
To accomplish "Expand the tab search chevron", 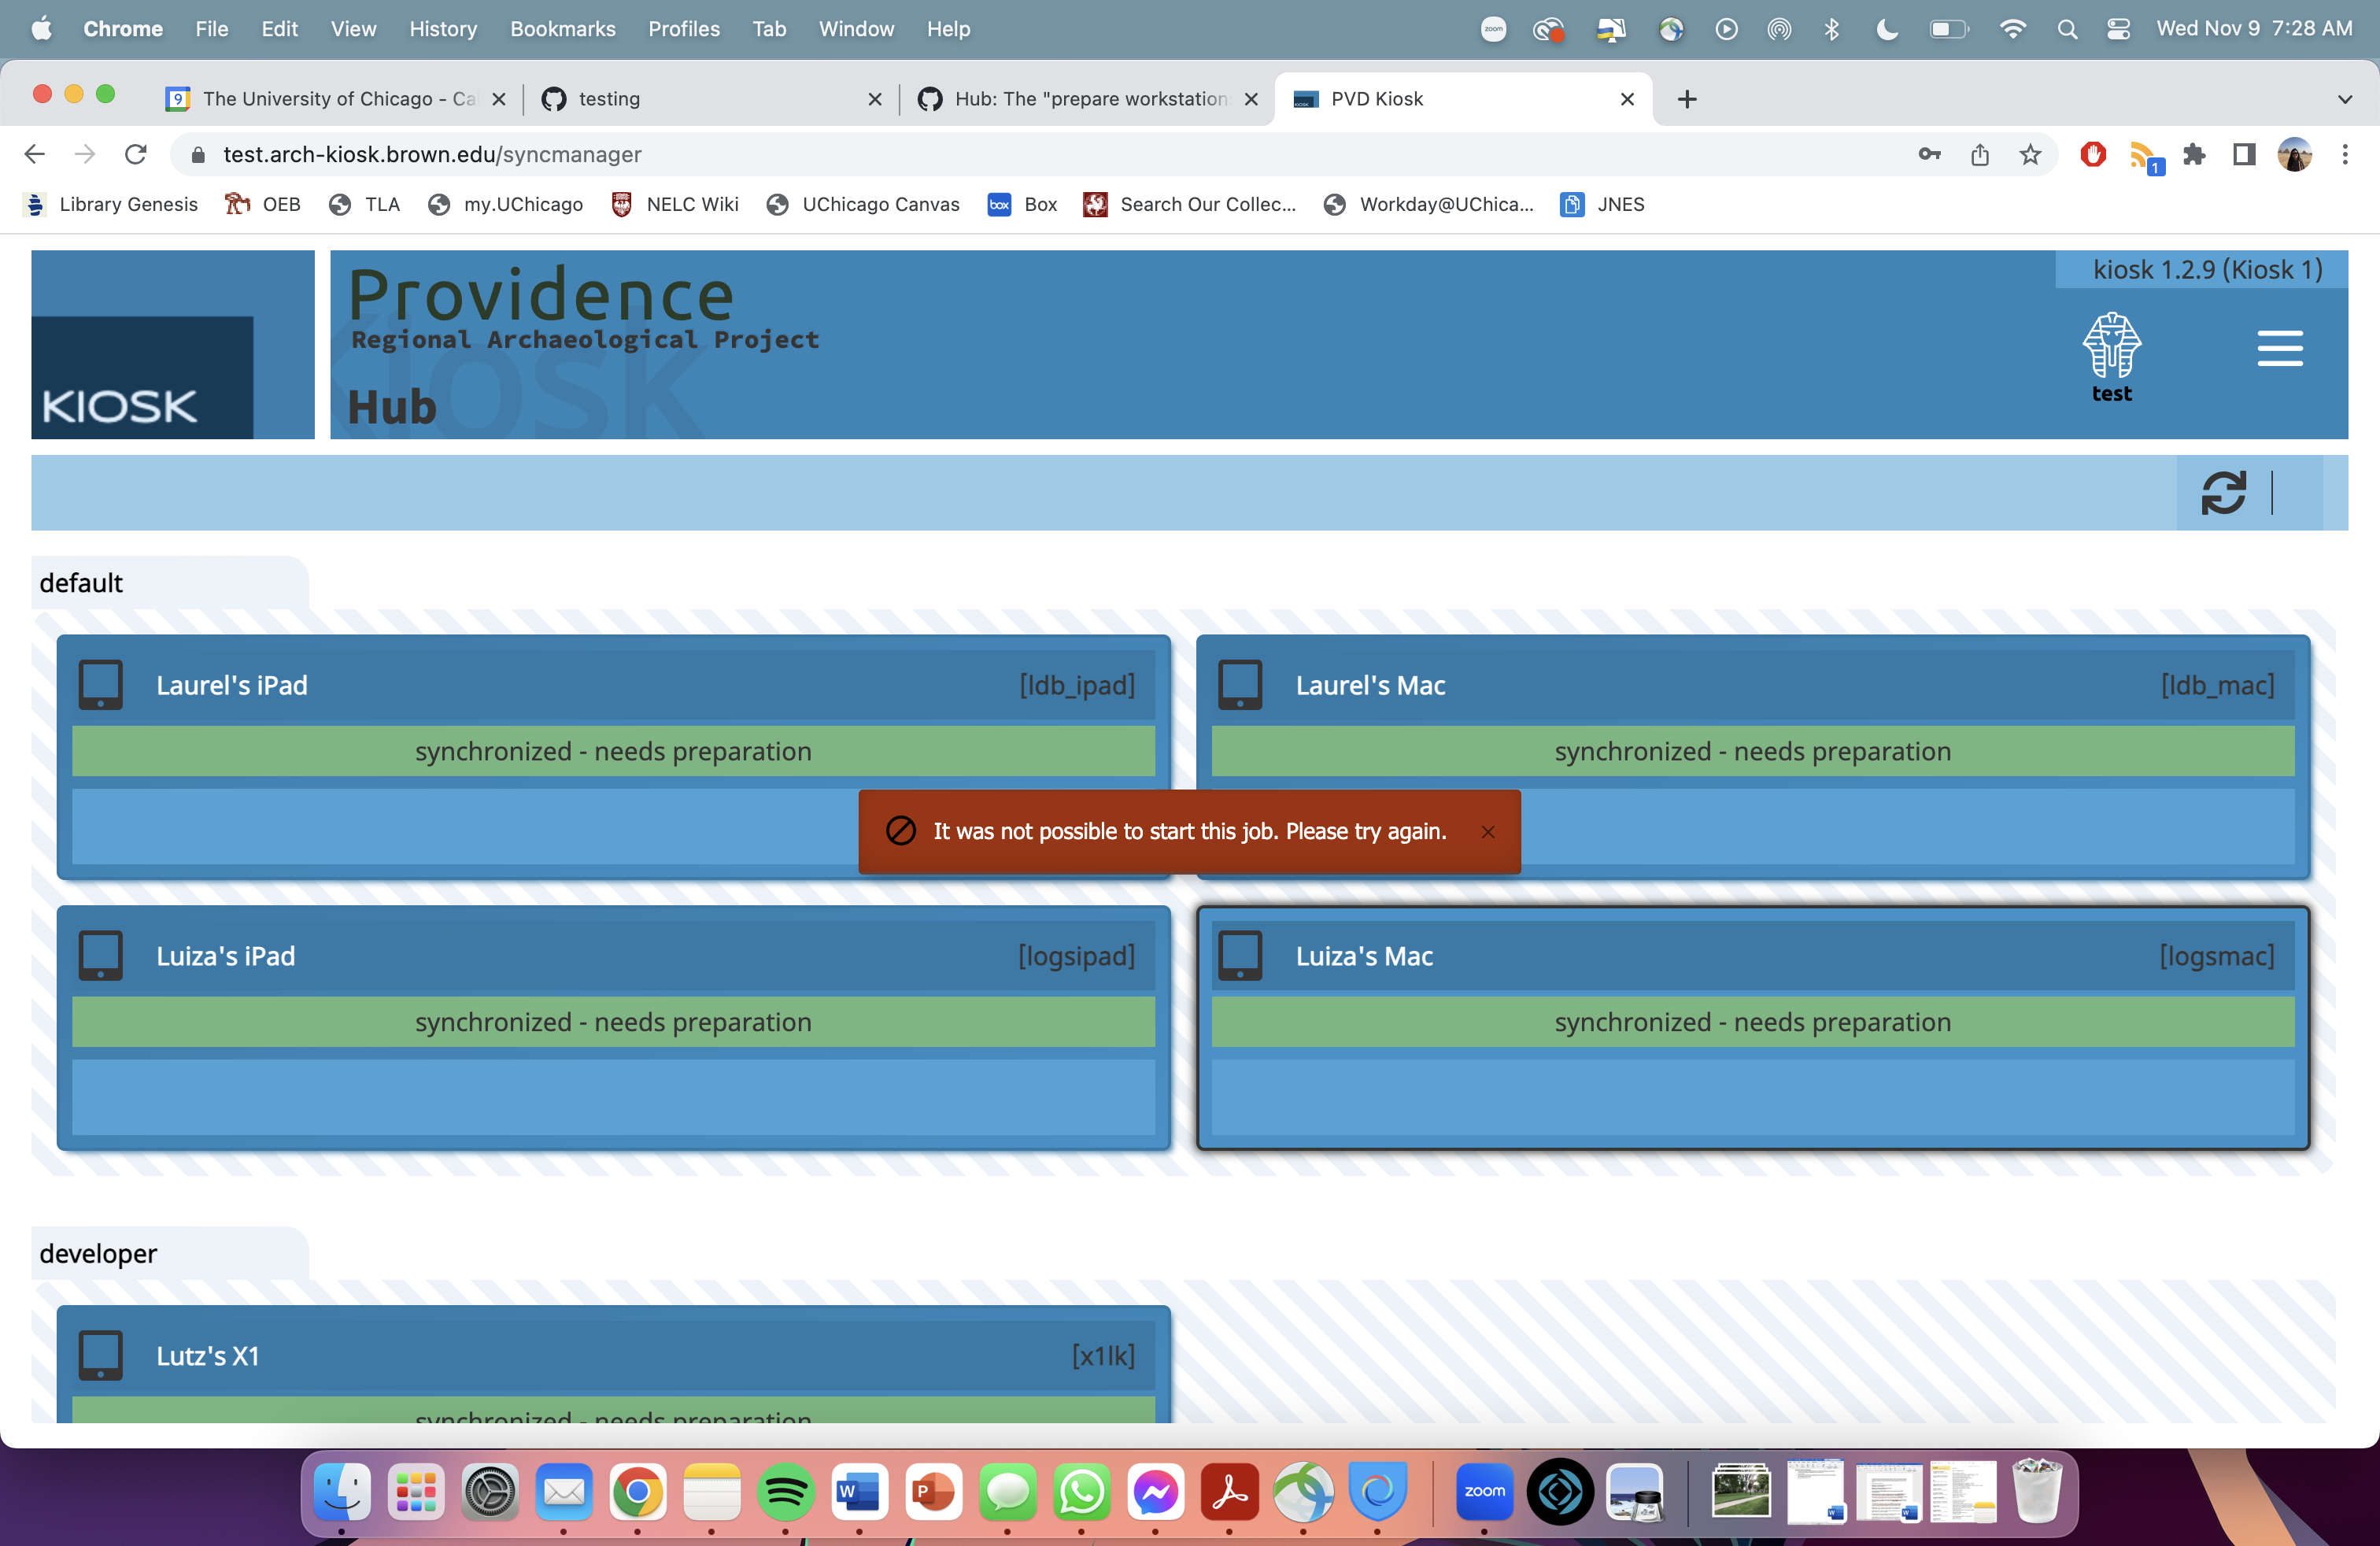I will click(2345, 99).
